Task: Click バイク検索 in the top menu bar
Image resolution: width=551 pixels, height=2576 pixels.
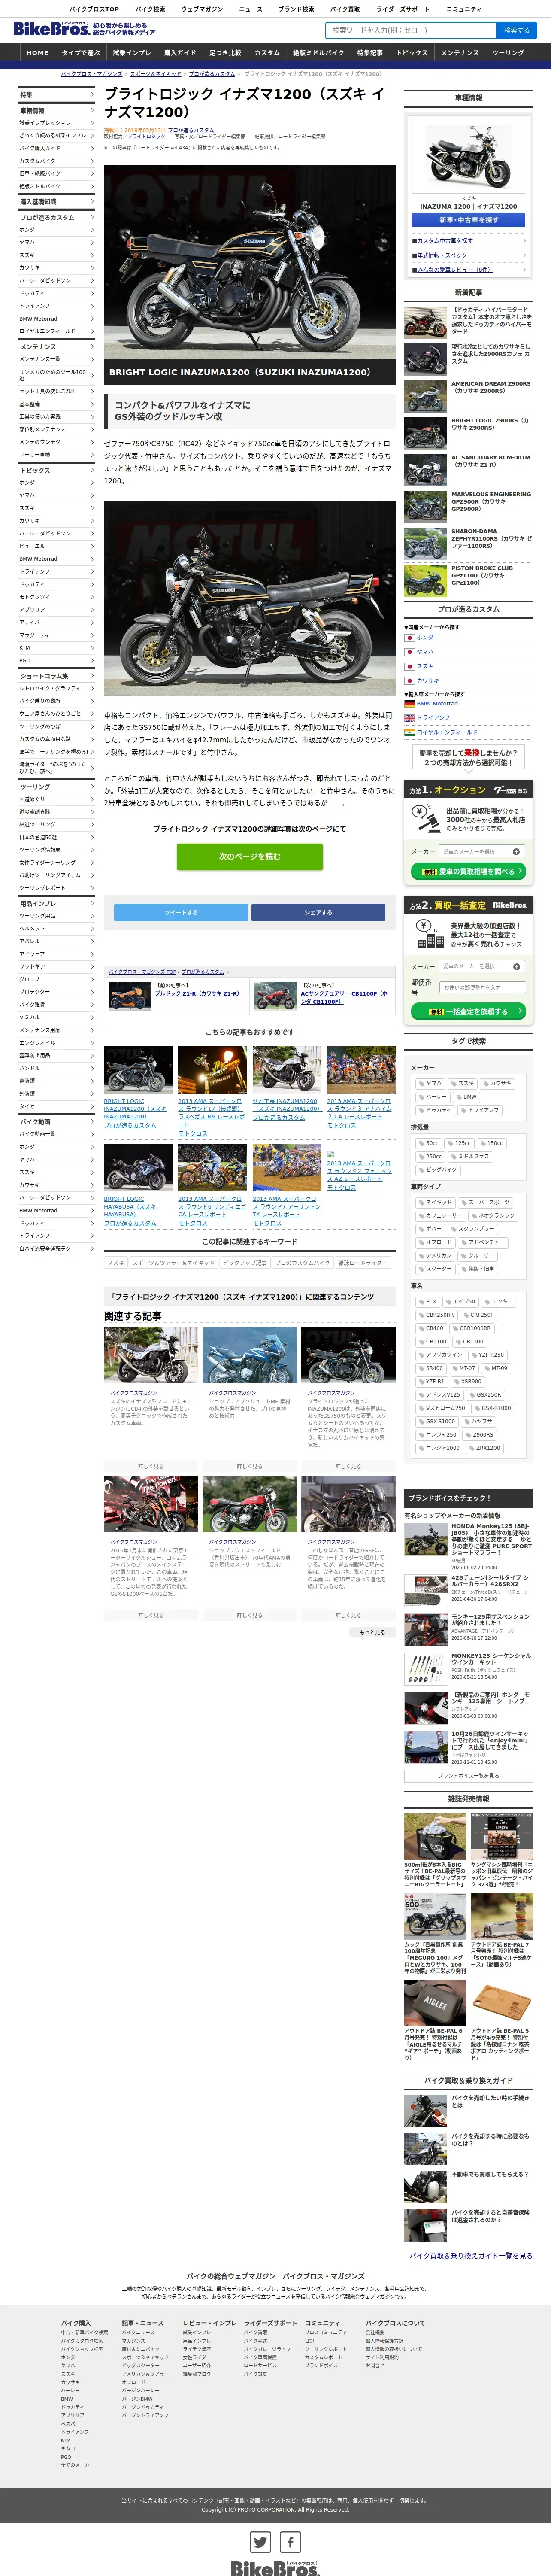Action: coord(150,9)
